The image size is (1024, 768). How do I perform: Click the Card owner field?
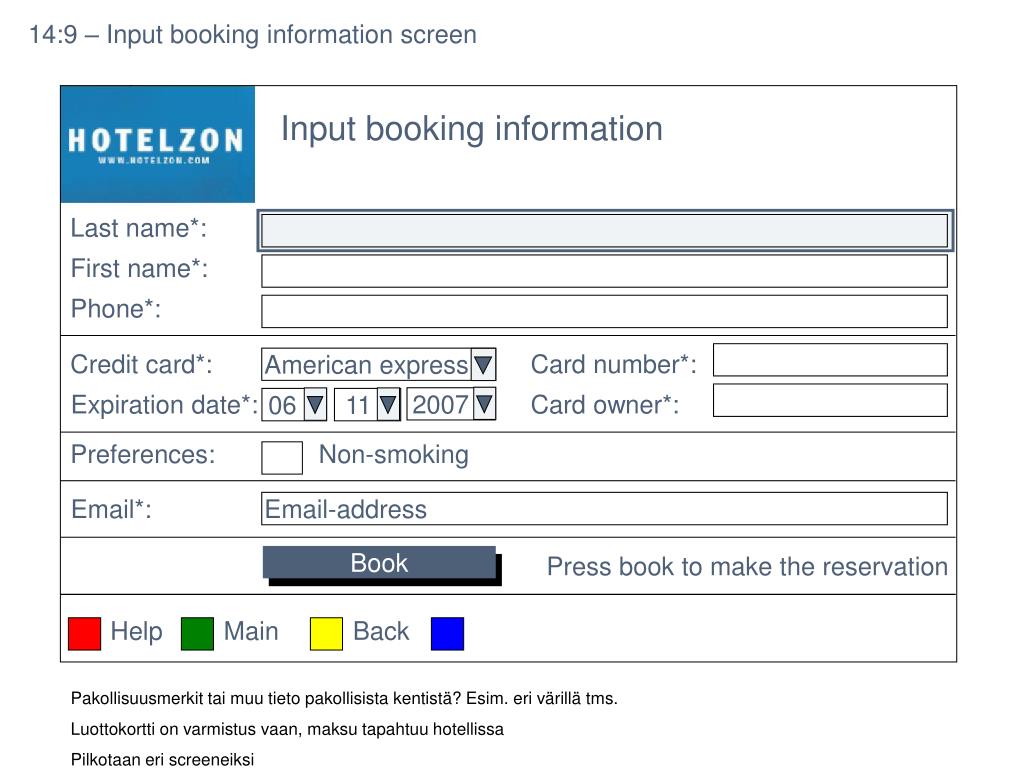pos(830,400)
